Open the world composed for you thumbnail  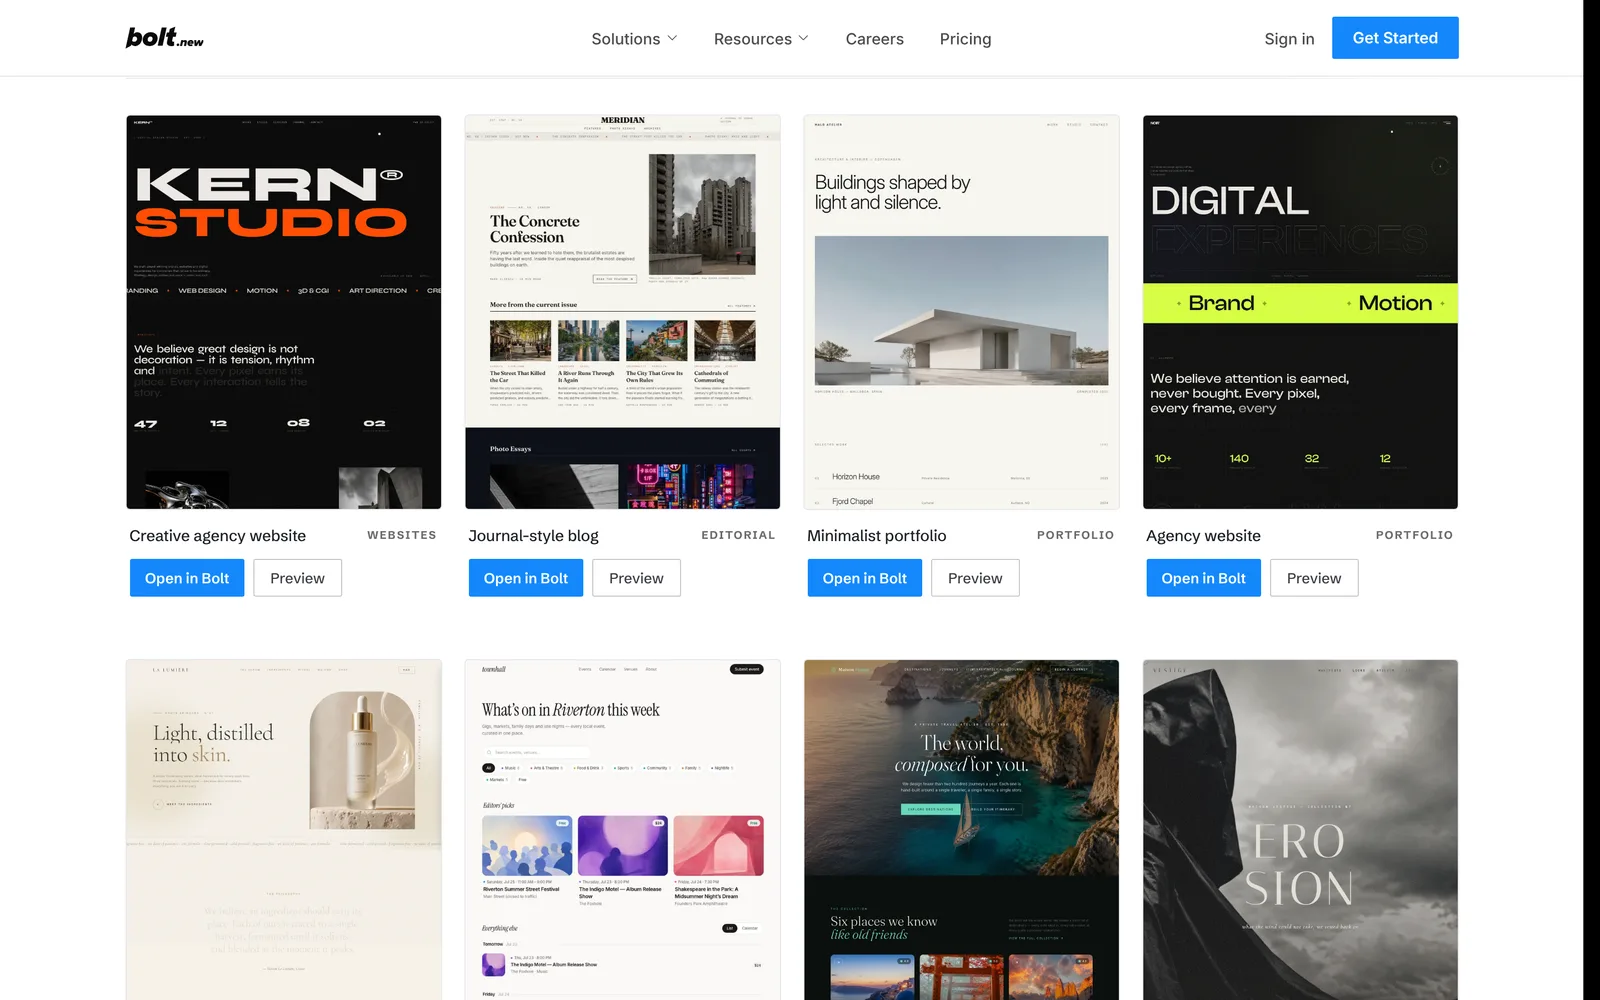click(x=961, y=830)
